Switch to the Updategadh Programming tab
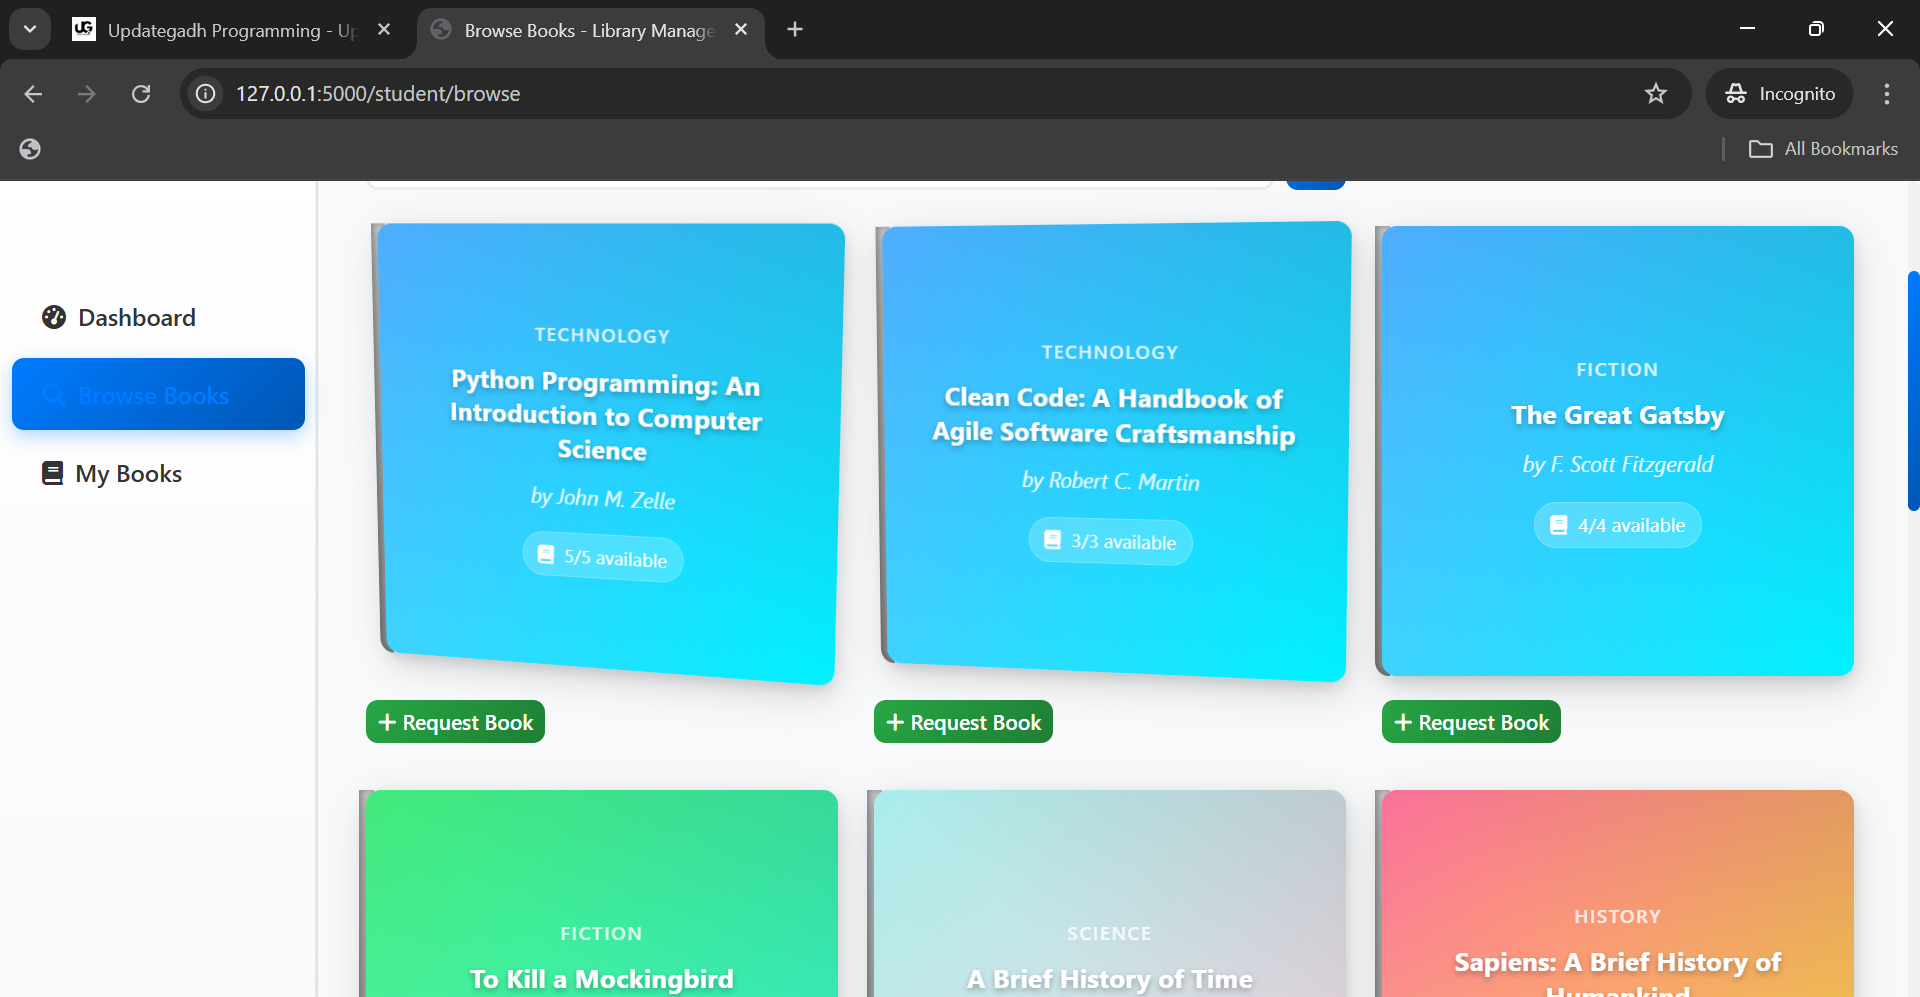The width and height of the screenshot is (1920, 997). point(231,31)
